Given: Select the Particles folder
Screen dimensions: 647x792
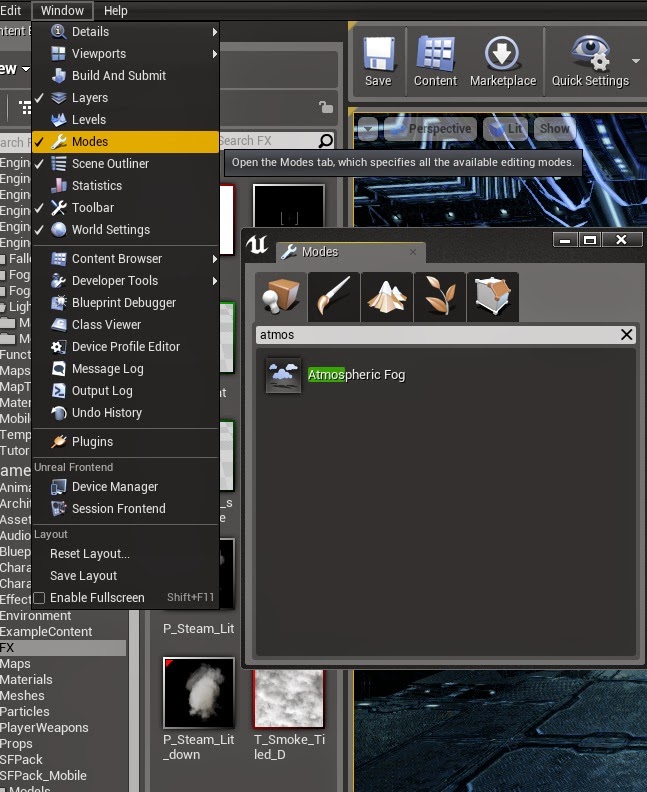Looking at the screenshot, I should pyautogui.click(x=25, y=712).
